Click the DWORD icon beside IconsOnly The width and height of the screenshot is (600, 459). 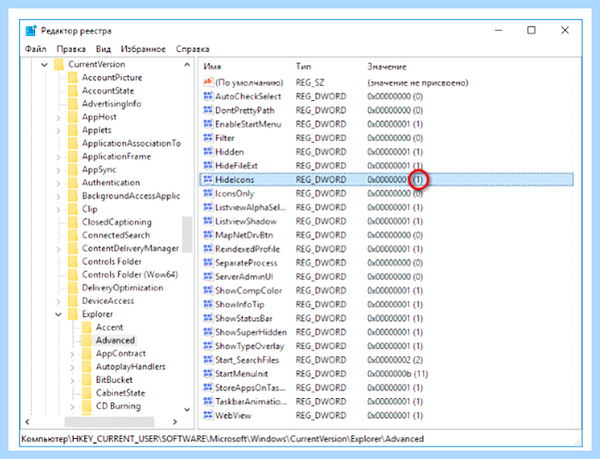[x=208, y=194]
